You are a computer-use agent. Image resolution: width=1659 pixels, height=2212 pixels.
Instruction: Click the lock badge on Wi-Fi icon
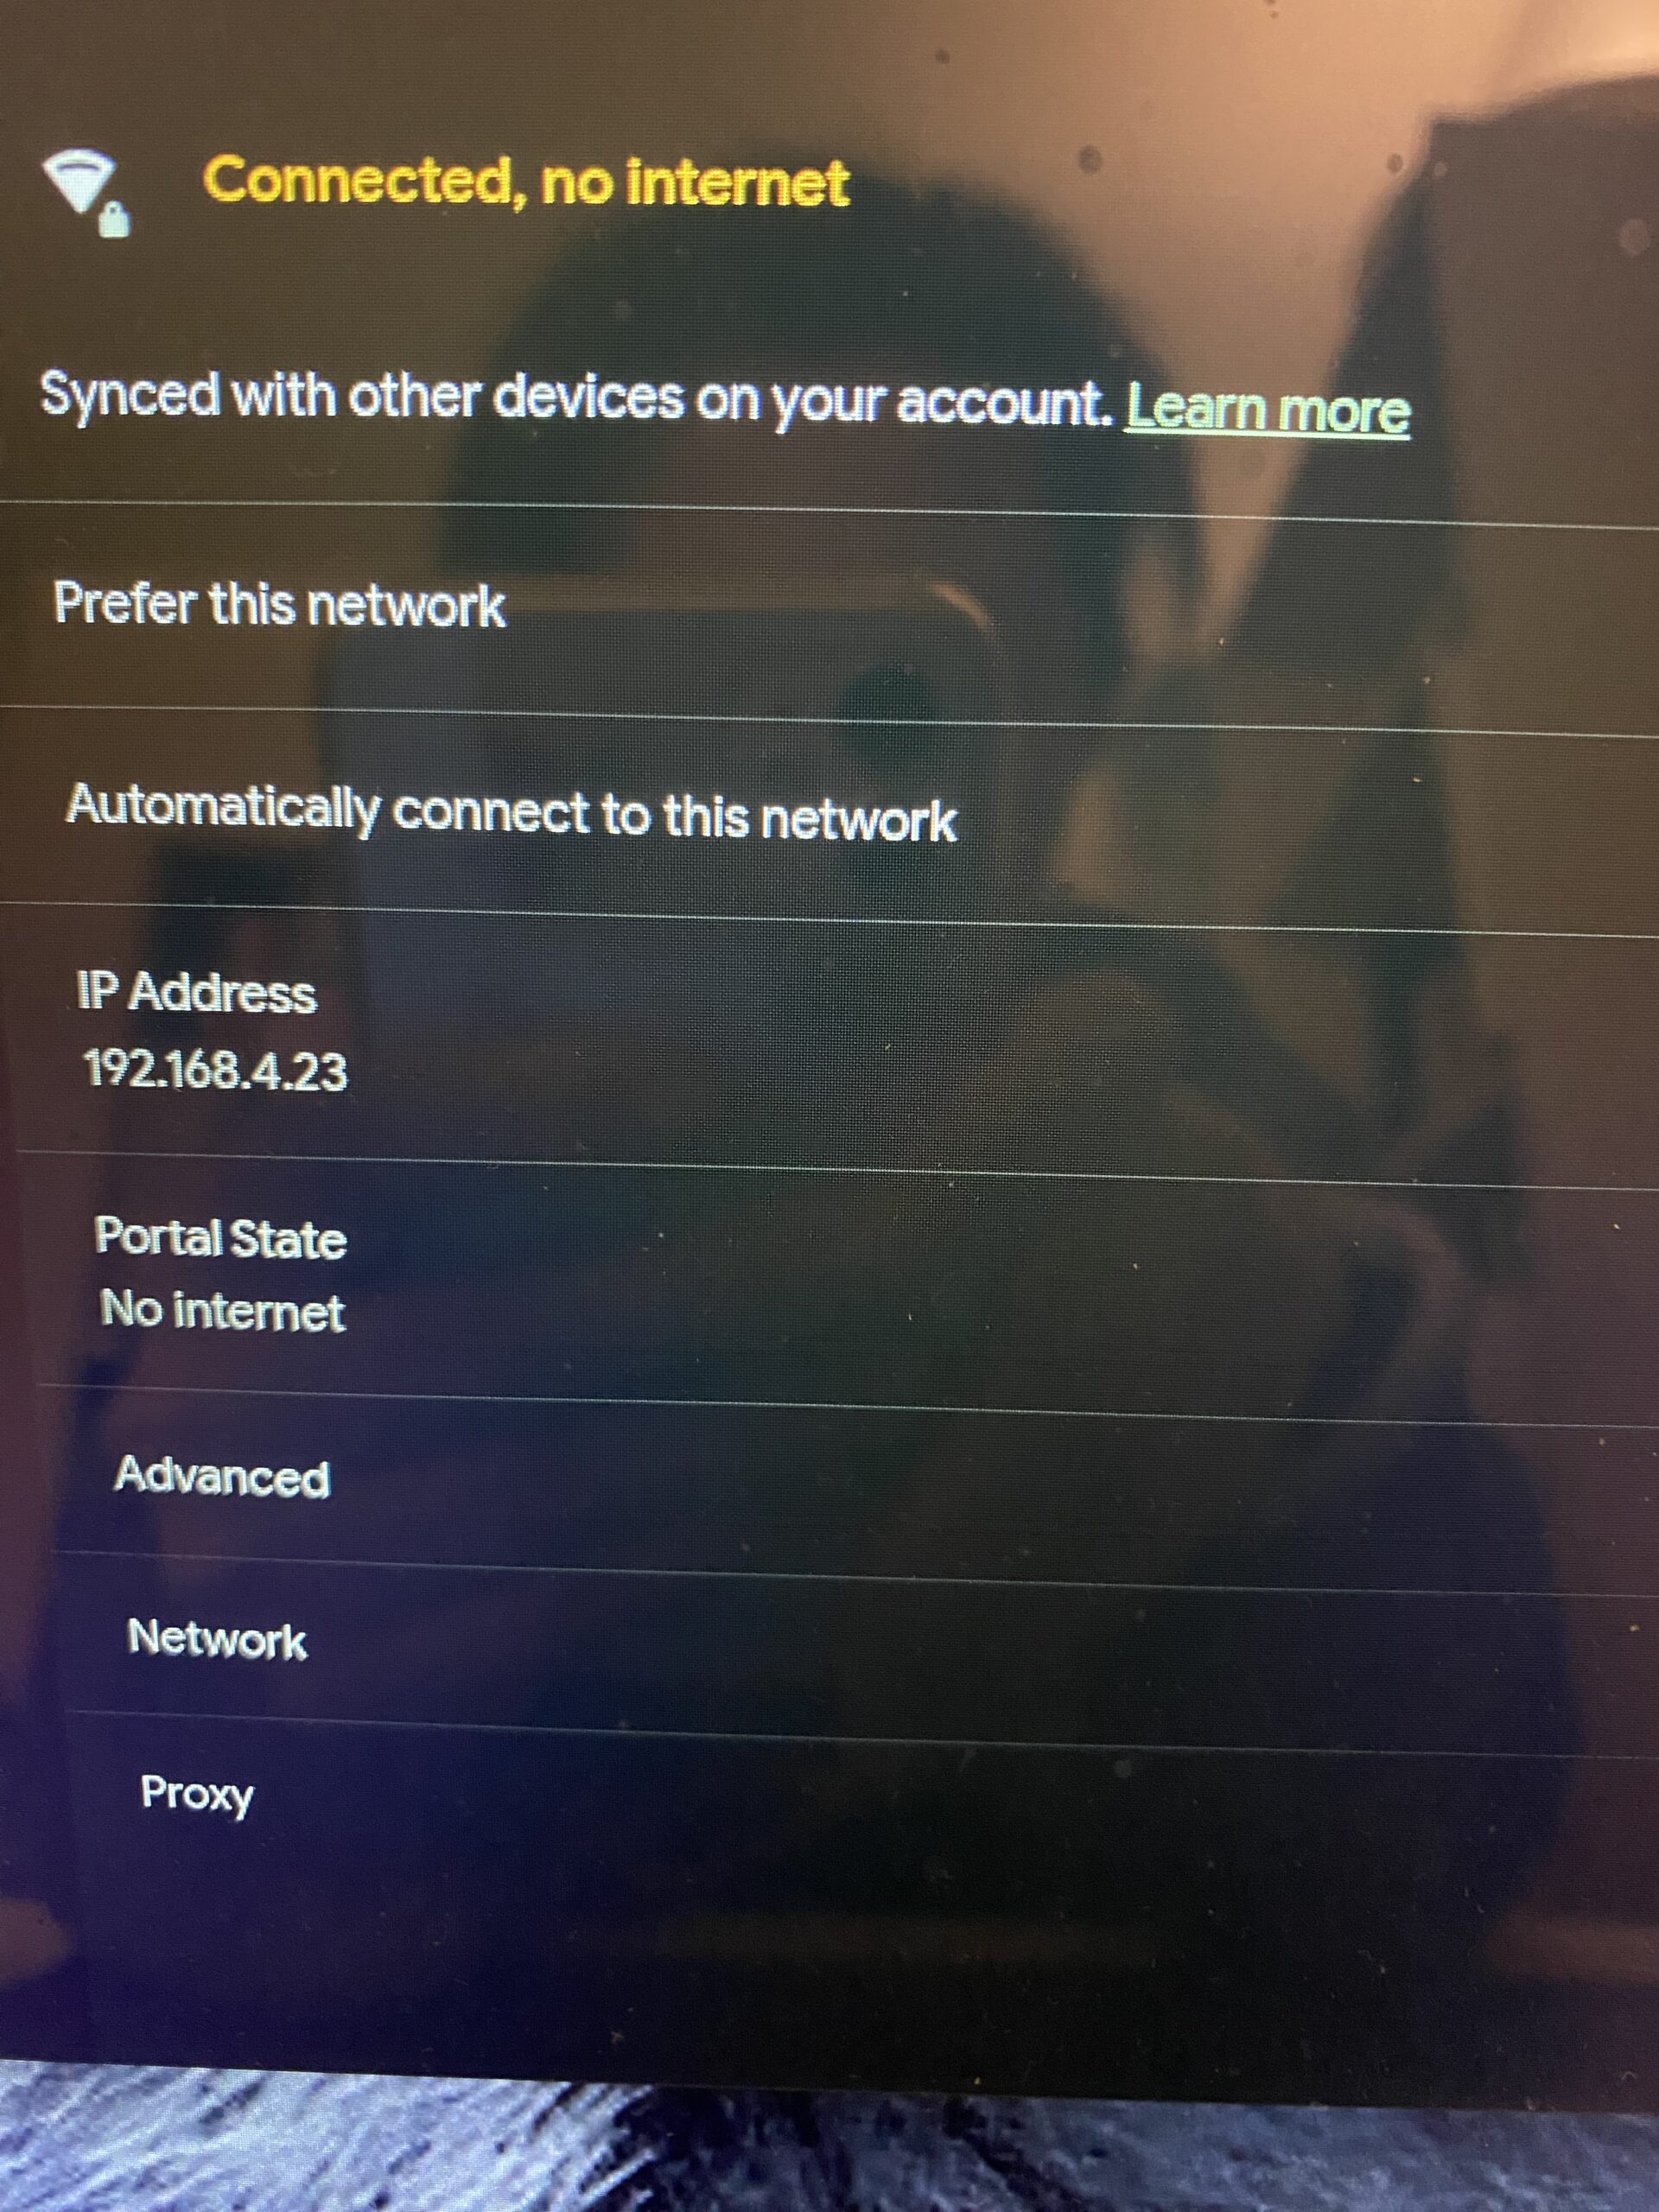(x=114, y=220)
